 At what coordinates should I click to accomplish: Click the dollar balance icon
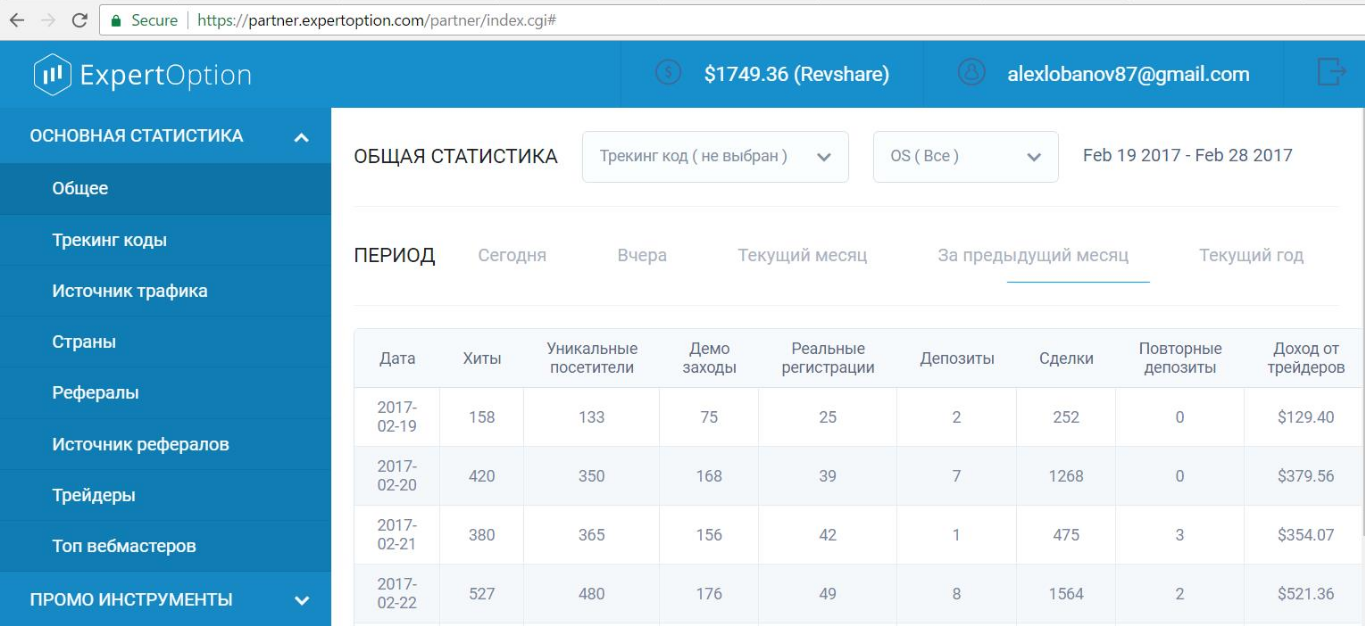668,73
